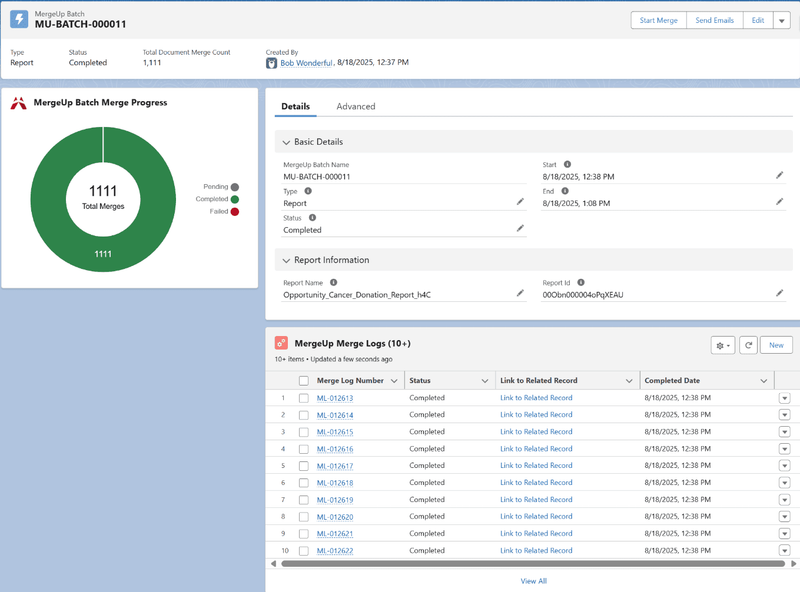This screenshot has height=592, width=800.
Task: Select all rows with header checkbox
Action: (303, 380)
